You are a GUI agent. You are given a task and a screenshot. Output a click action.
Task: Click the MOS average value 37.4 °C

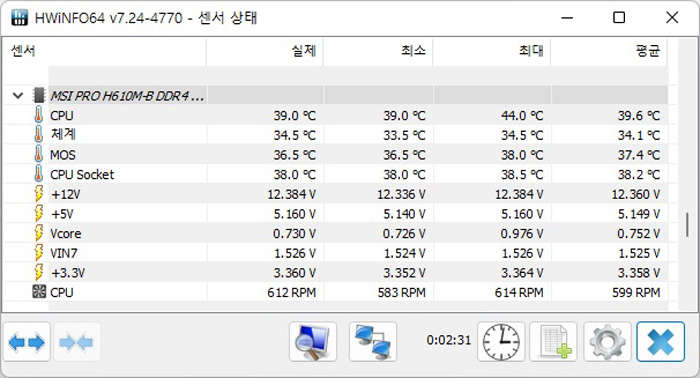[639, 155]
